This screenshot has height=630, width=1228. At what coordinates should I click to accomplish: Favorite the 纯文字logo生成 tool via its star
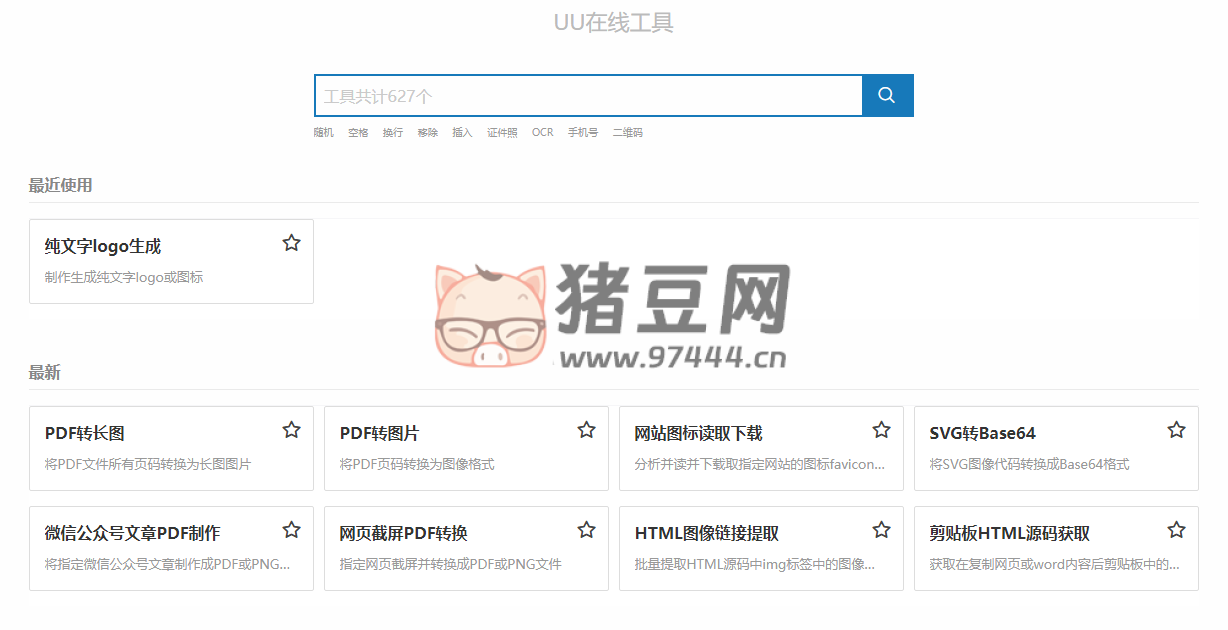291,242
